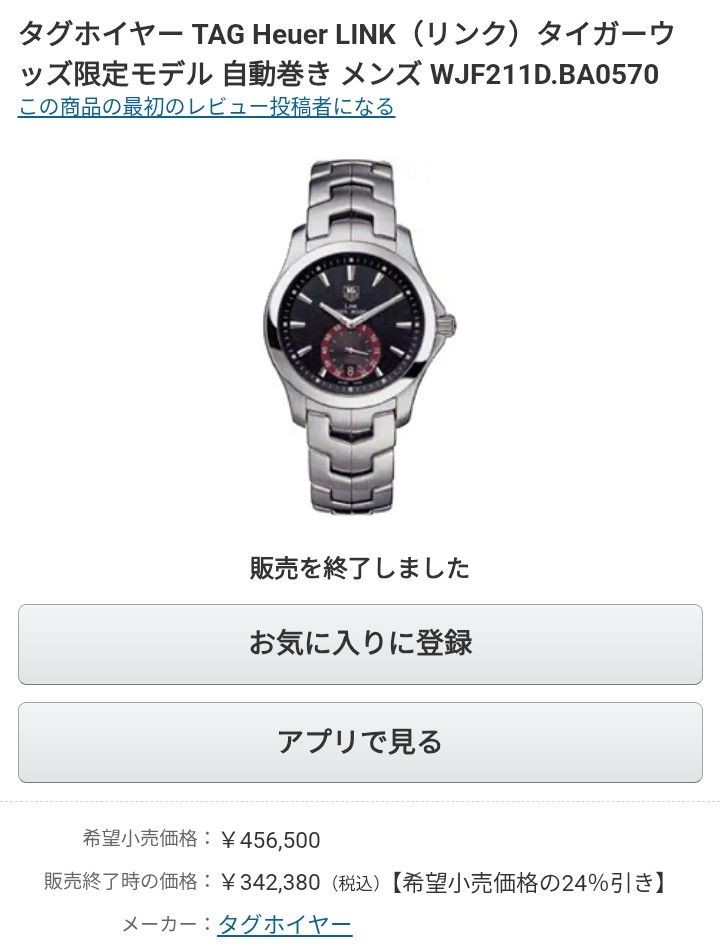Select the product title heading text

pyautogui.click(x=347, y=54)
